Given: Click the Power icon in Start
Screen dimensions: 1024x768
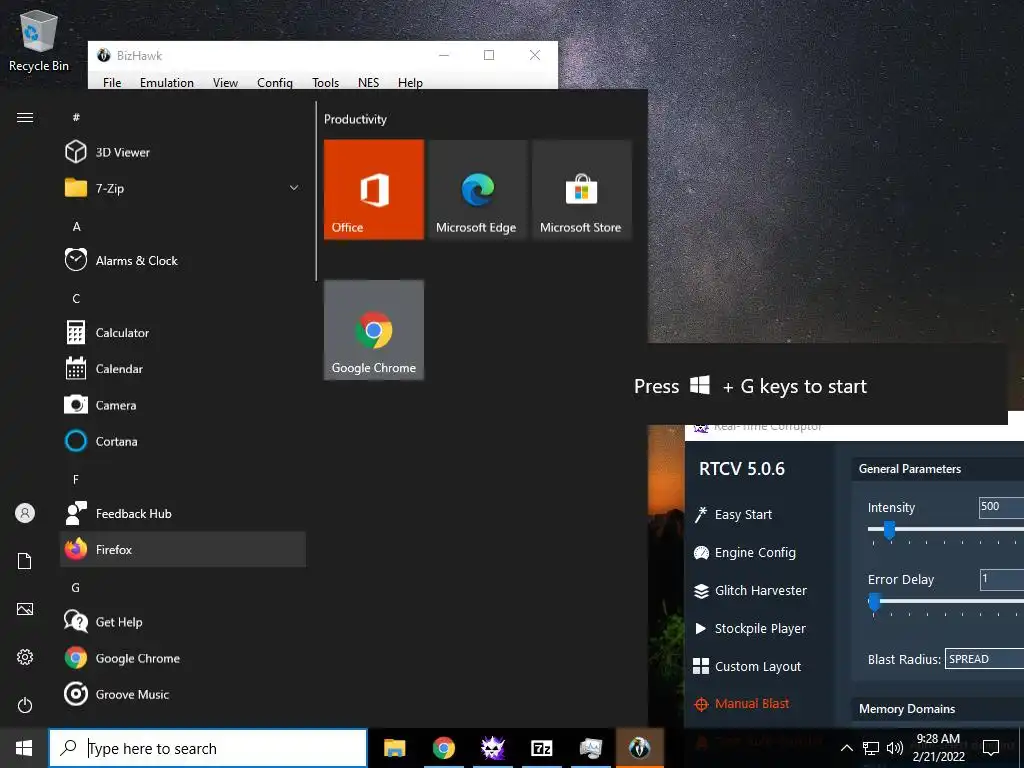Looking at the screenshot, I should (25, 705).
